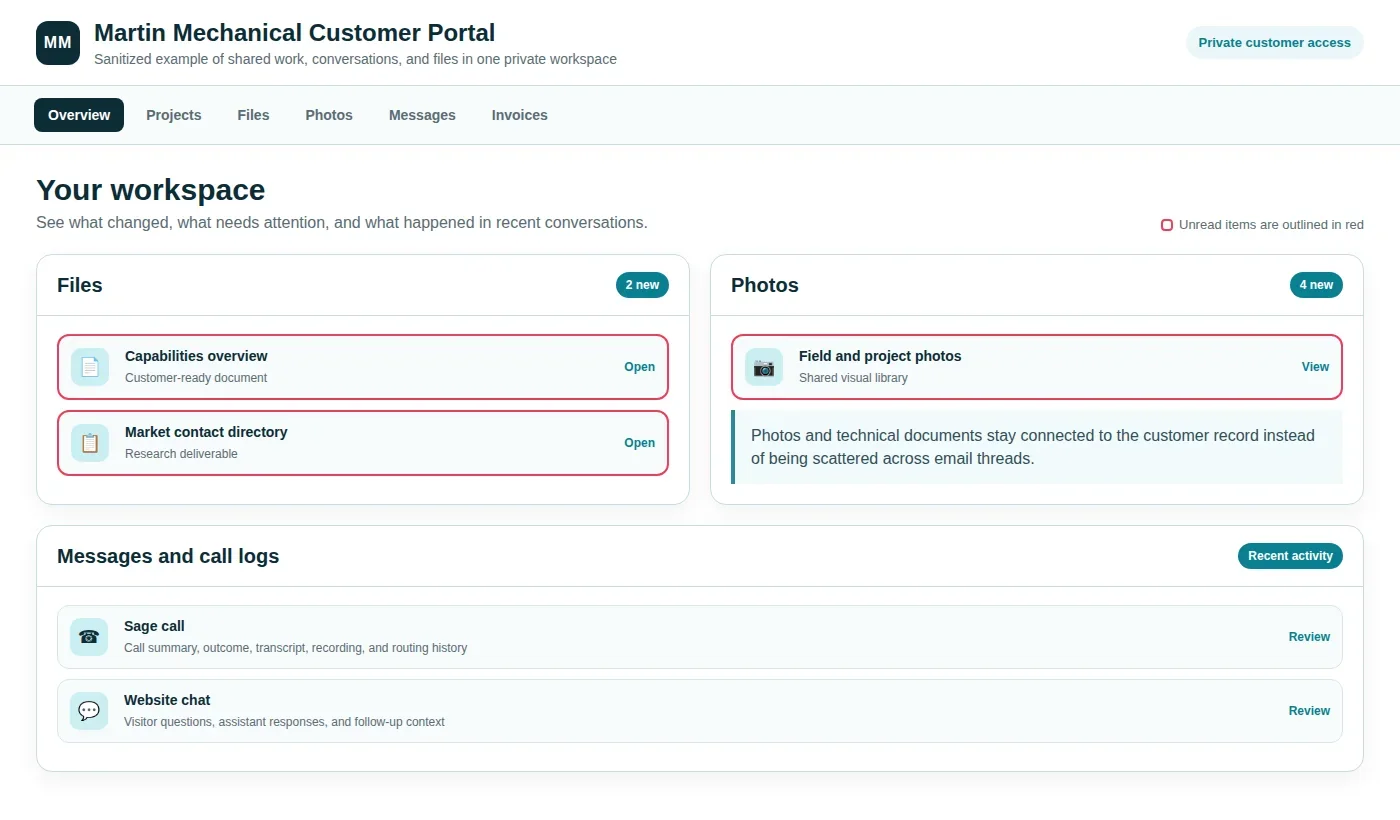Click the Private customer access badge
The height and width of the screenshot is (820, 1400).
(x=1274, y=43)
